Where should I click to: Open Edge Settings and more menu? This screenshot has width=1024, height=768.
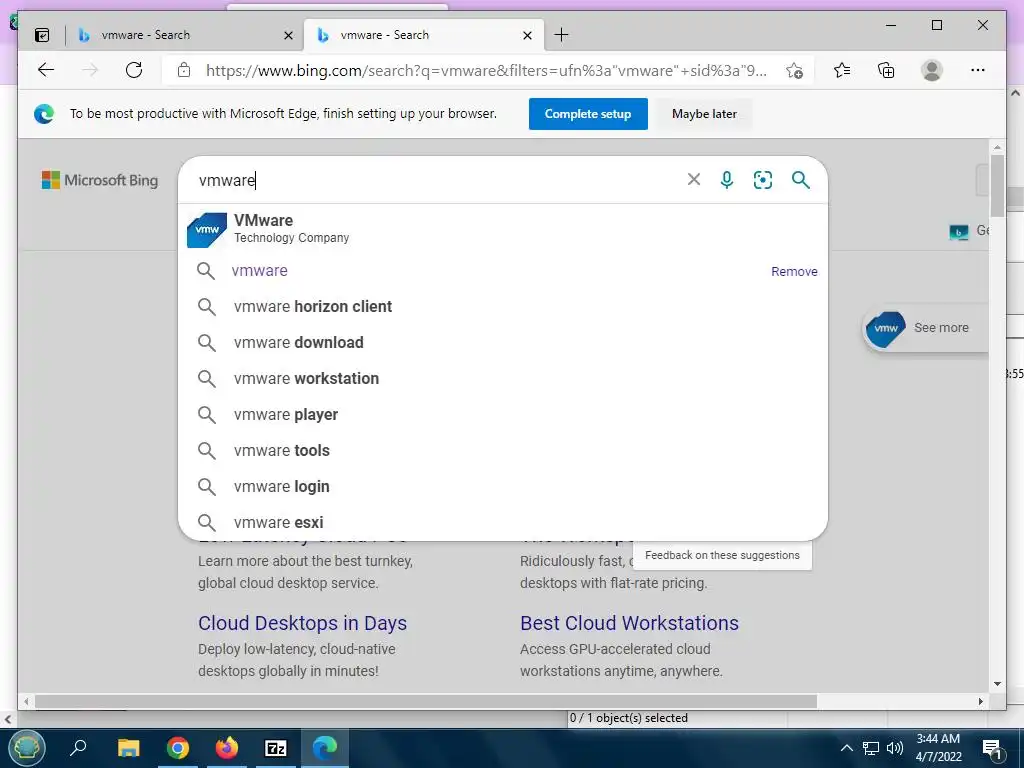[978, 70]
